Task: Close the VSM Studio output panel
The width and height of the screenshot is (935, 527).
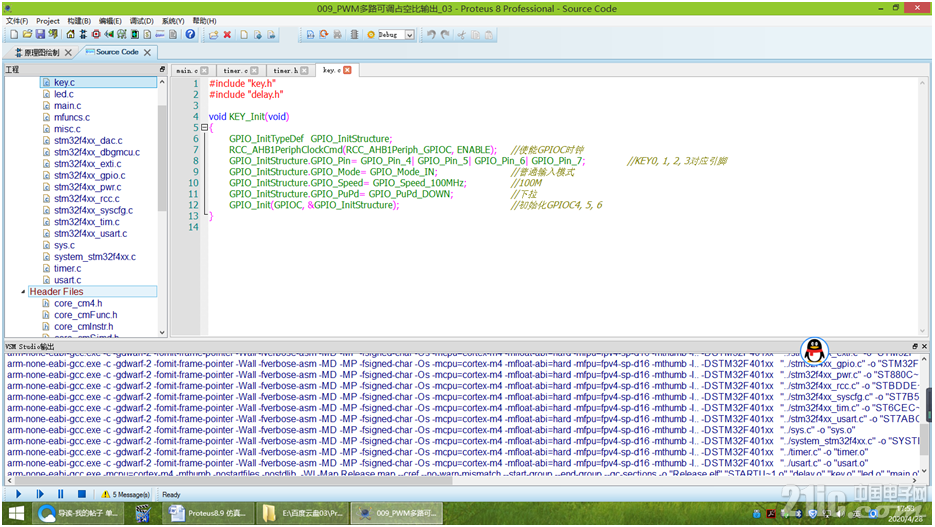Action: click(x=924, y=346)
